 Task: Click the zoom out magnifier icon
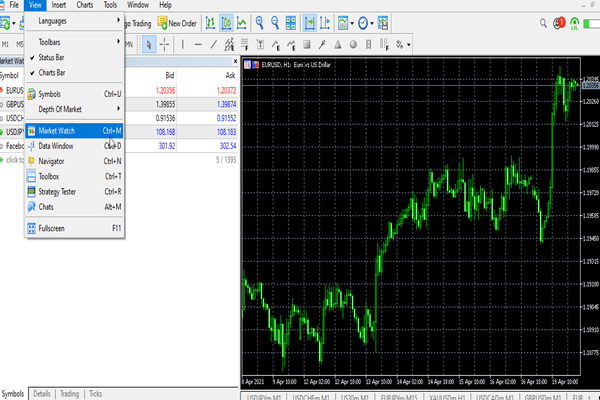click(277, 22)
